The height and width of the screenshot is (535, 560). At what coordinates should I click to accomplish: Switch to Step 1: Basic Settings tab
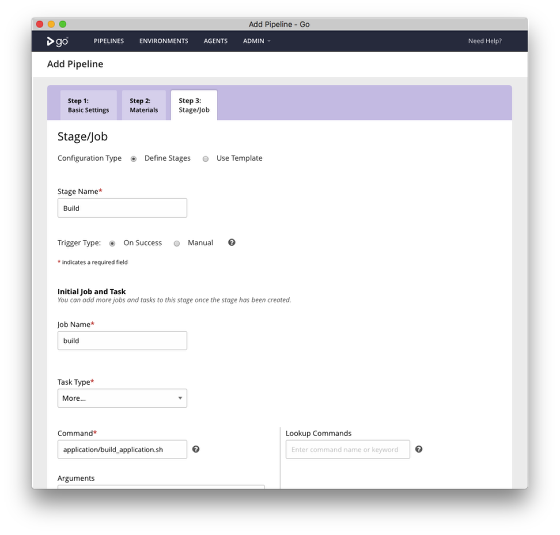(89, 105)
